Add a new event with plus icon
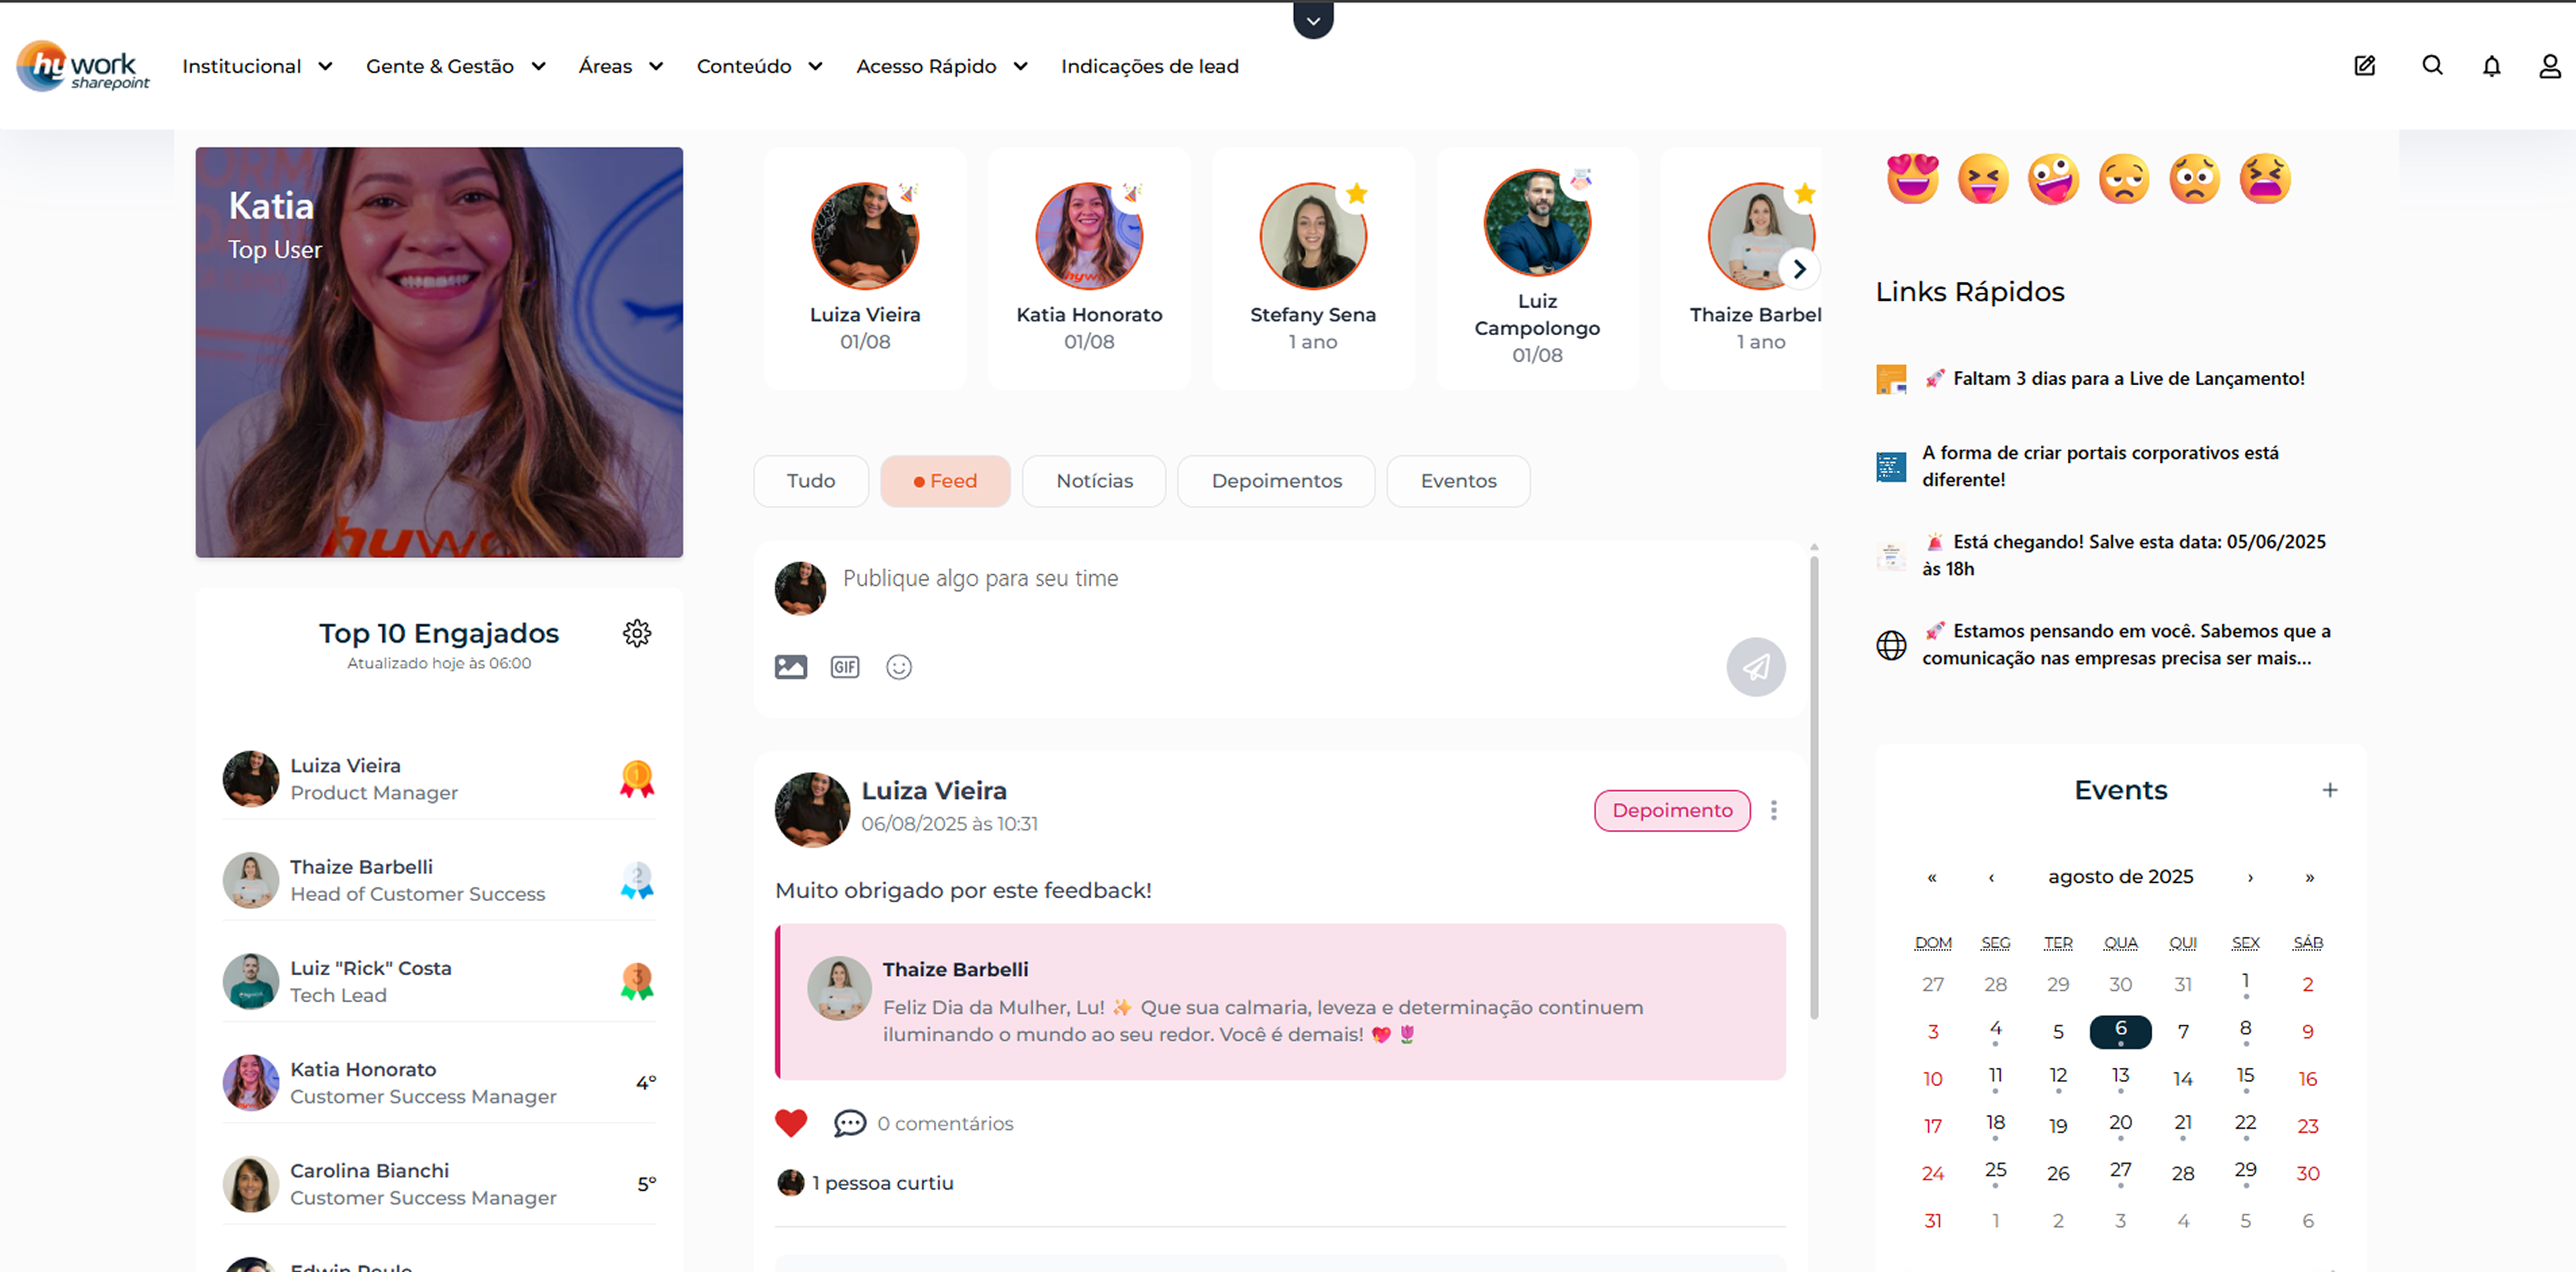Image resolution: width=2576 pixels, height=1272 pixels. [x=2330, y=790]
